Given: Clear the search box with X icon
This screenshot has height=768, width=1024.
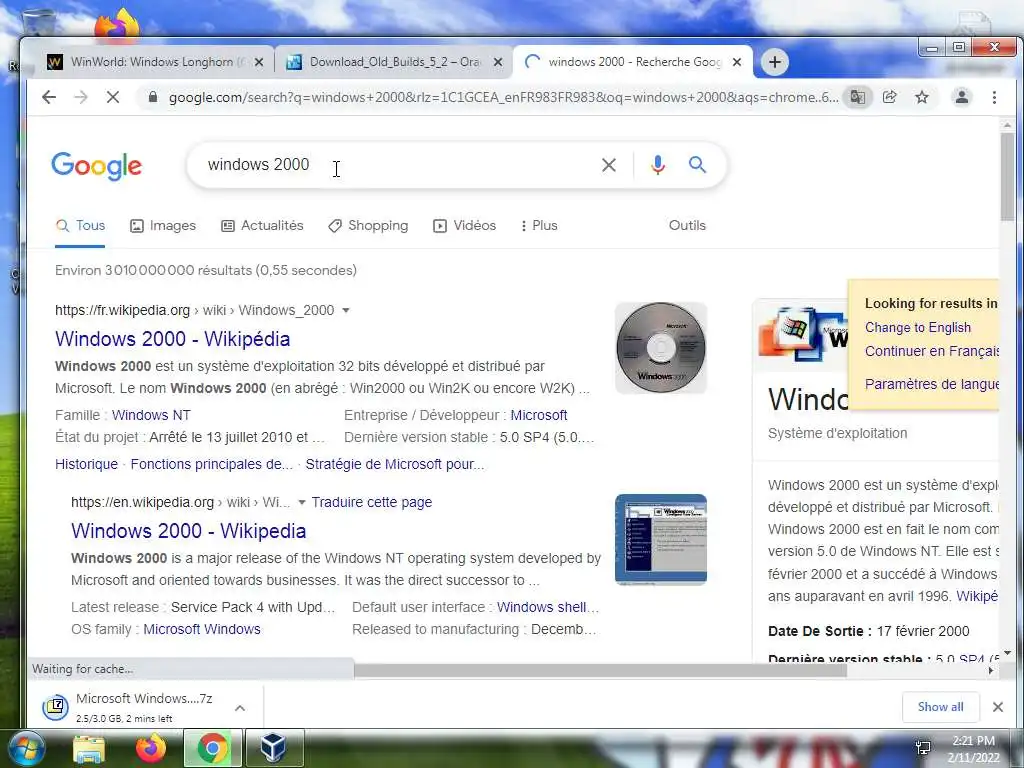Looking at the screenshot, I should pos(609,165).
